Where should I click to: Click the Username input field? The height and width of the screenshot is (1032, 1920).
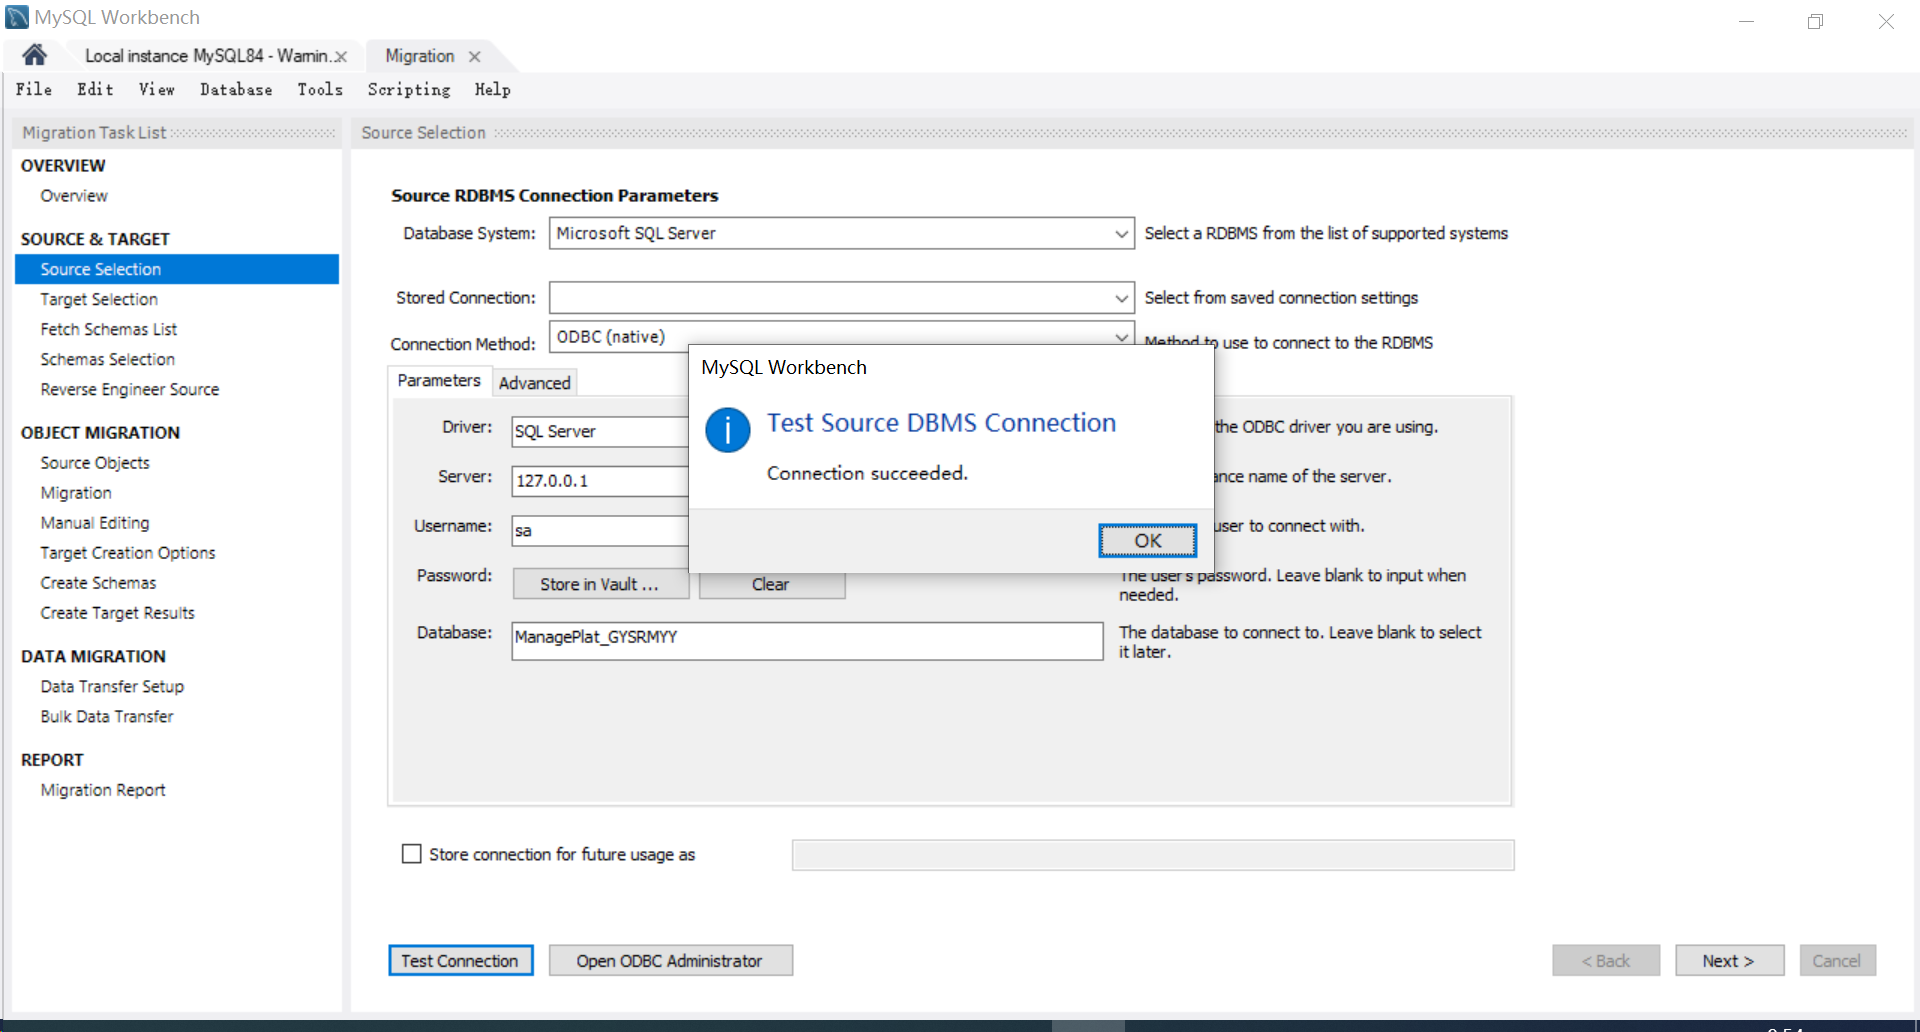click(600, 531)
